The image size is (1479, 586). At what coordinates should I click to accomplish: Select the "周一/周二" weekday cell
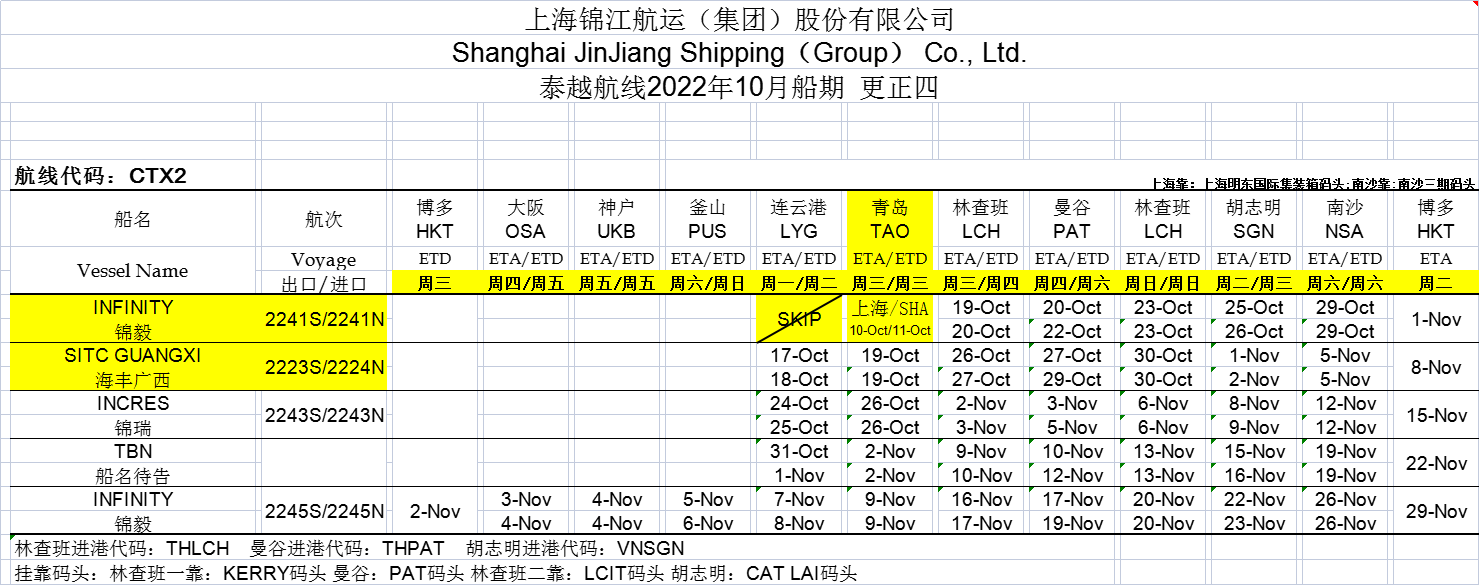[x=798, y=283]
